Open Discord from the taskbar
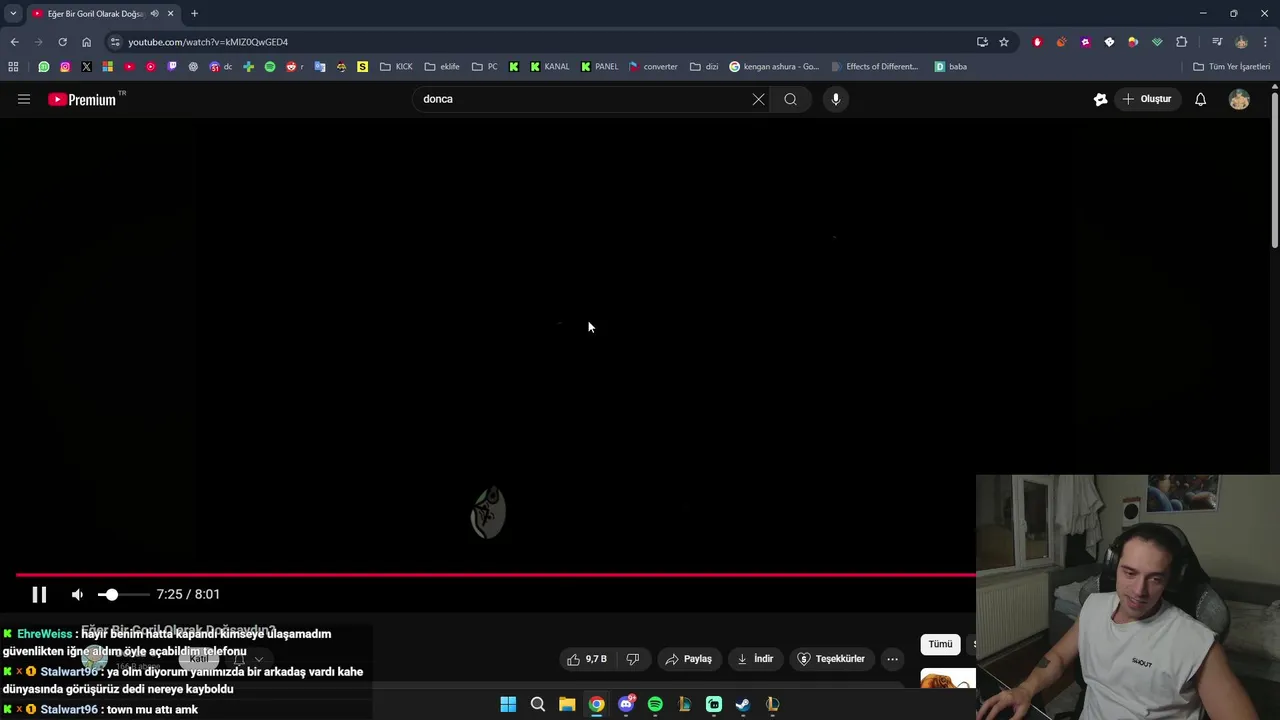 pyautogui.click(x=626, y=705)
